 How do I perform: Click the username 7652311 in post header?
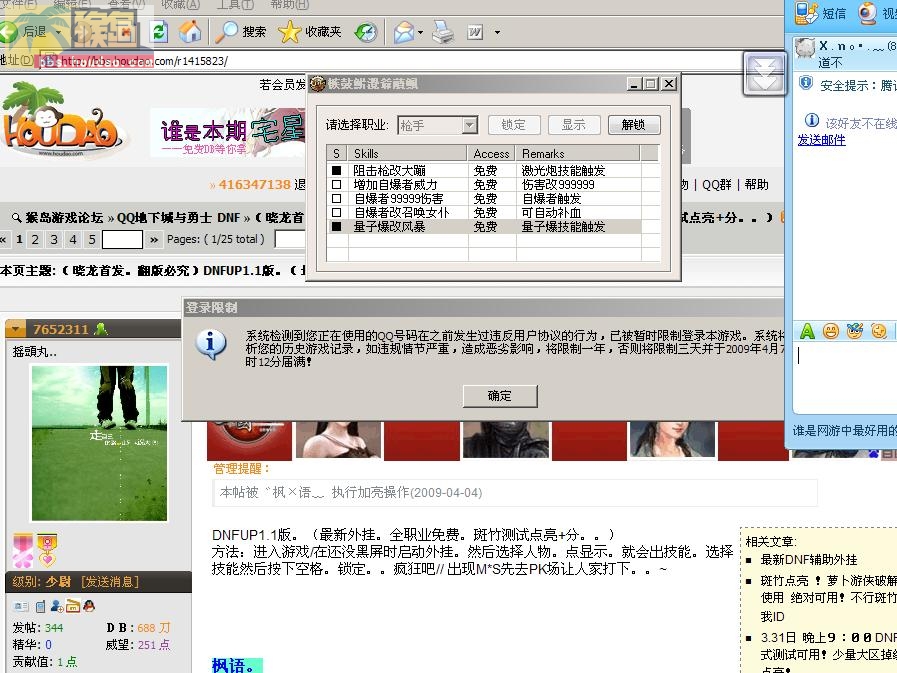tap(61, 329)
